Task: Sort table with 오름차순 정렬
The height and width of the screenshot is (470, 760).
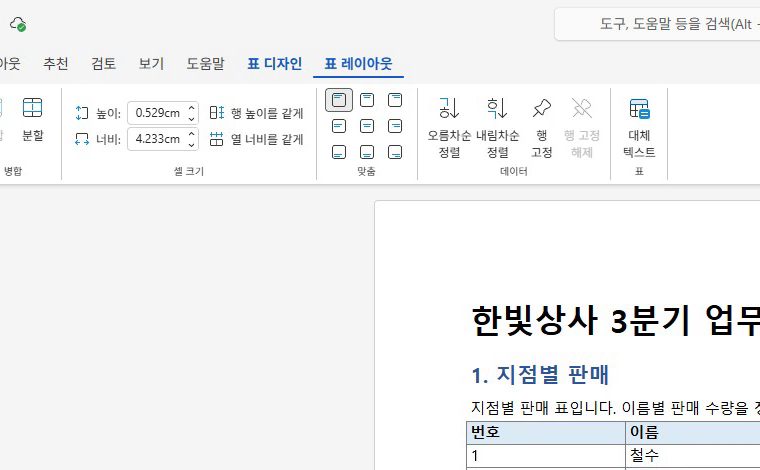Action: pos(449,127)
